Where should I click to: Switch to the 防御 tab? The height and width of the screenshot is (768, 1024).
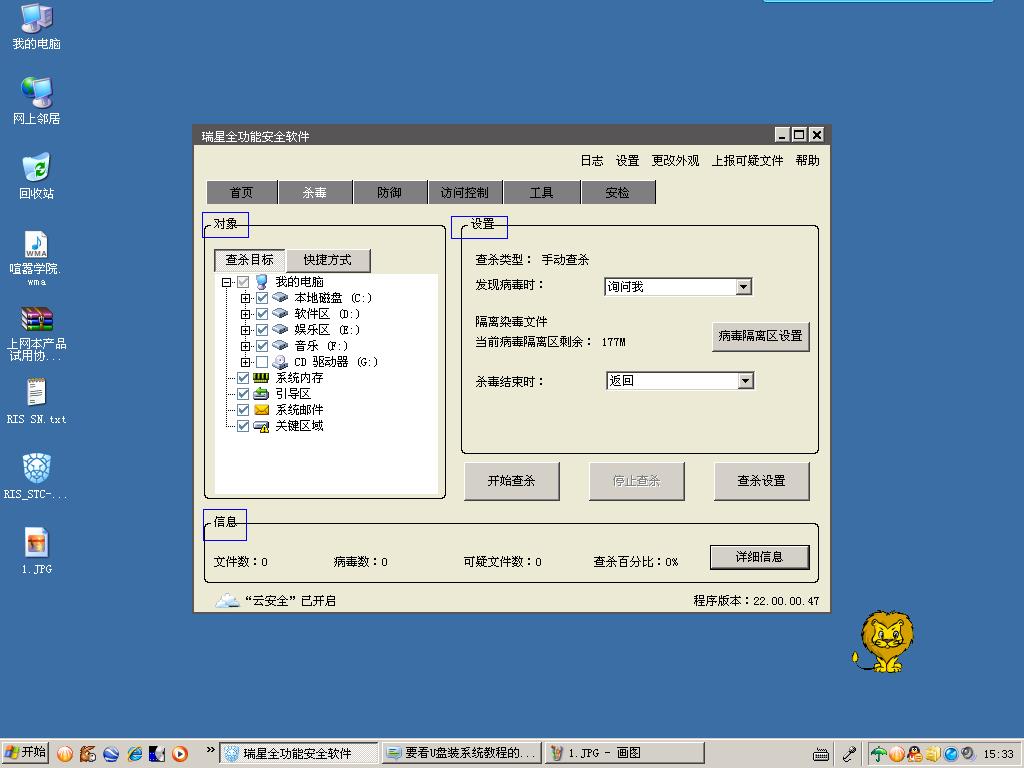390,193
